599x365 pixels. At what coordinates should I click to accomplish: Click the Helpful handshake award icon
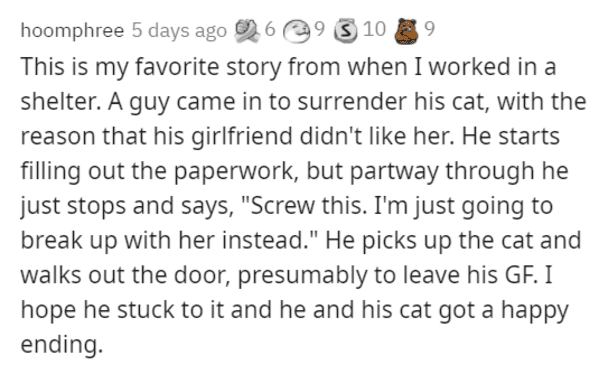click(x=246, y=30)
